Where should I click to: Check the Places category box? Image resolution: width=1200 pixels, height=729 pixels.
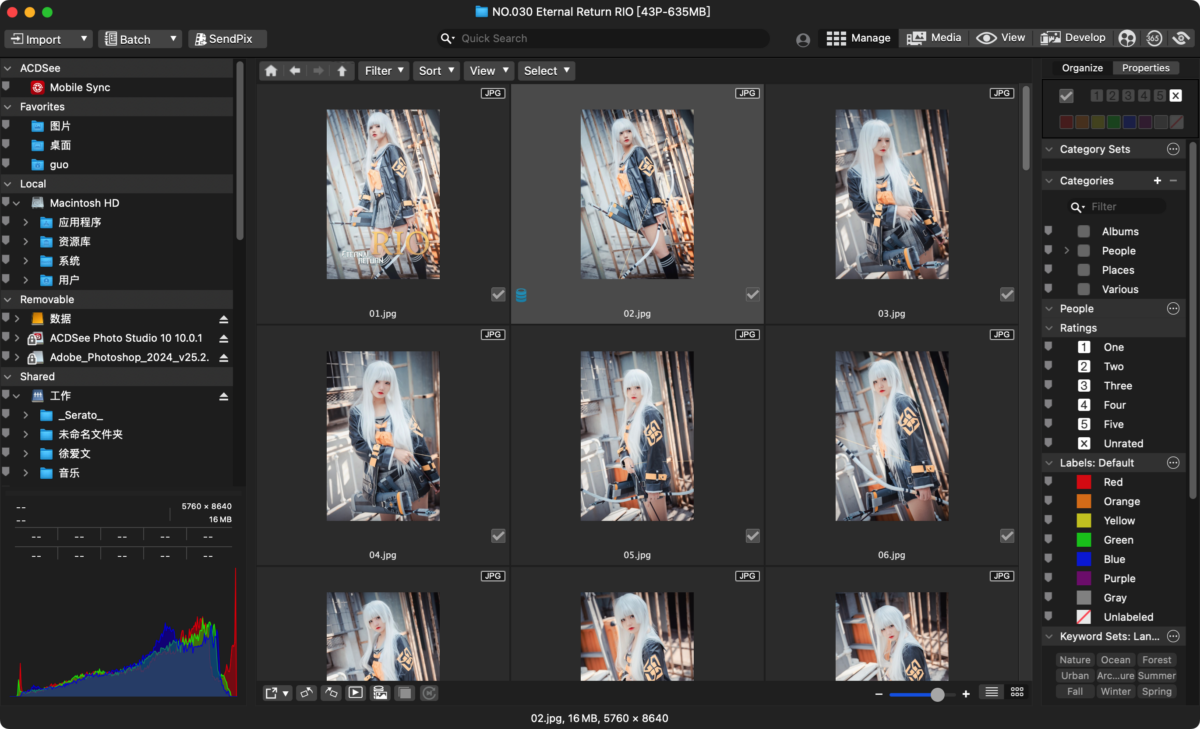(1084, 270)
